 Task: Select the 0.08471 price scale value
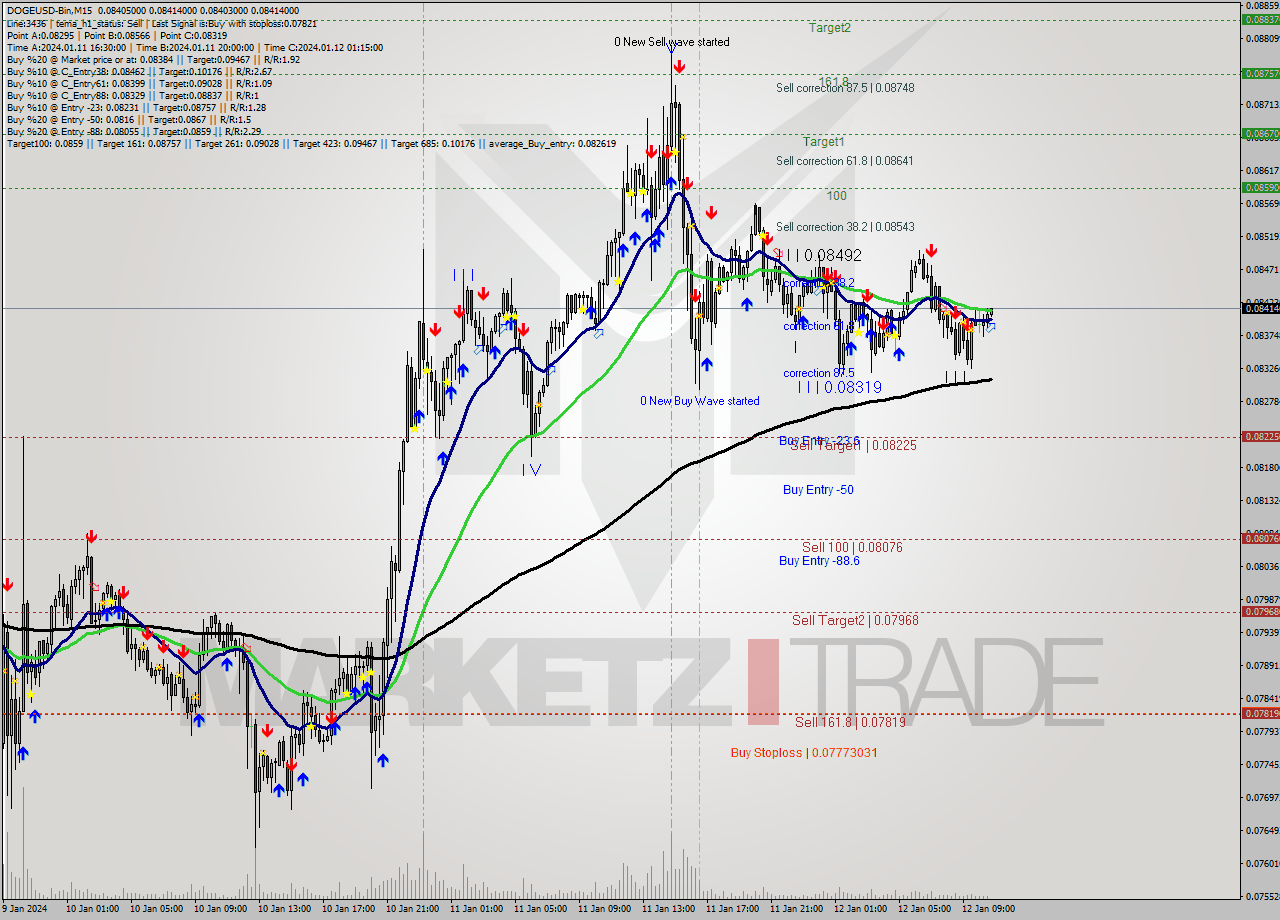(1262, 269)
